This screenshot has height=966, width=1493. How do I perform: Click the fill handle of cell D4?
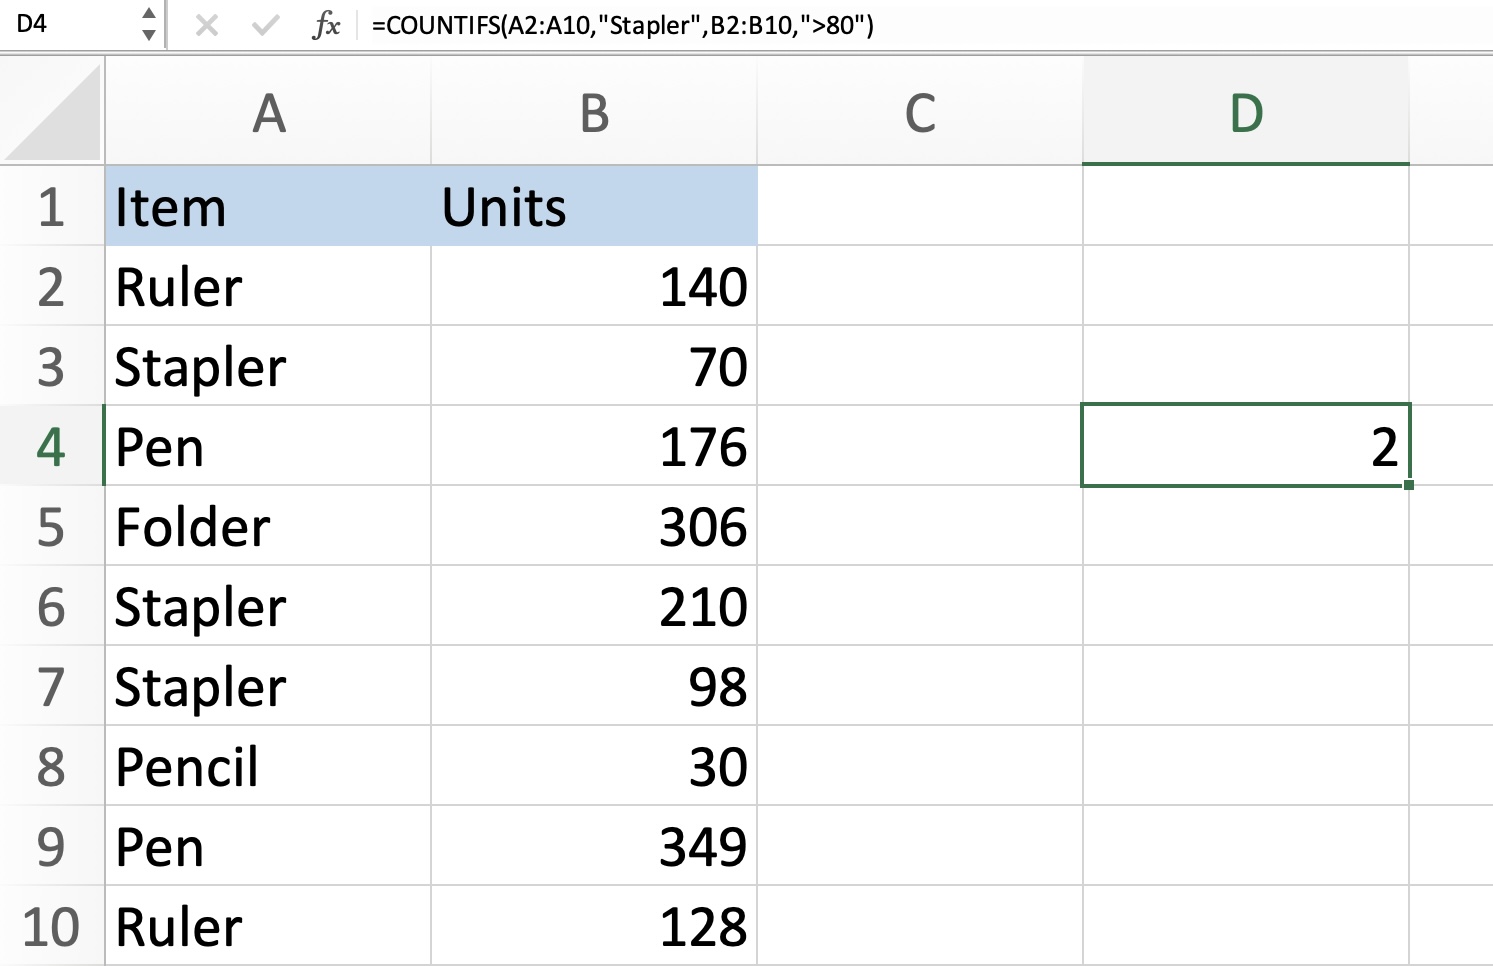(x=1408, y=485)
